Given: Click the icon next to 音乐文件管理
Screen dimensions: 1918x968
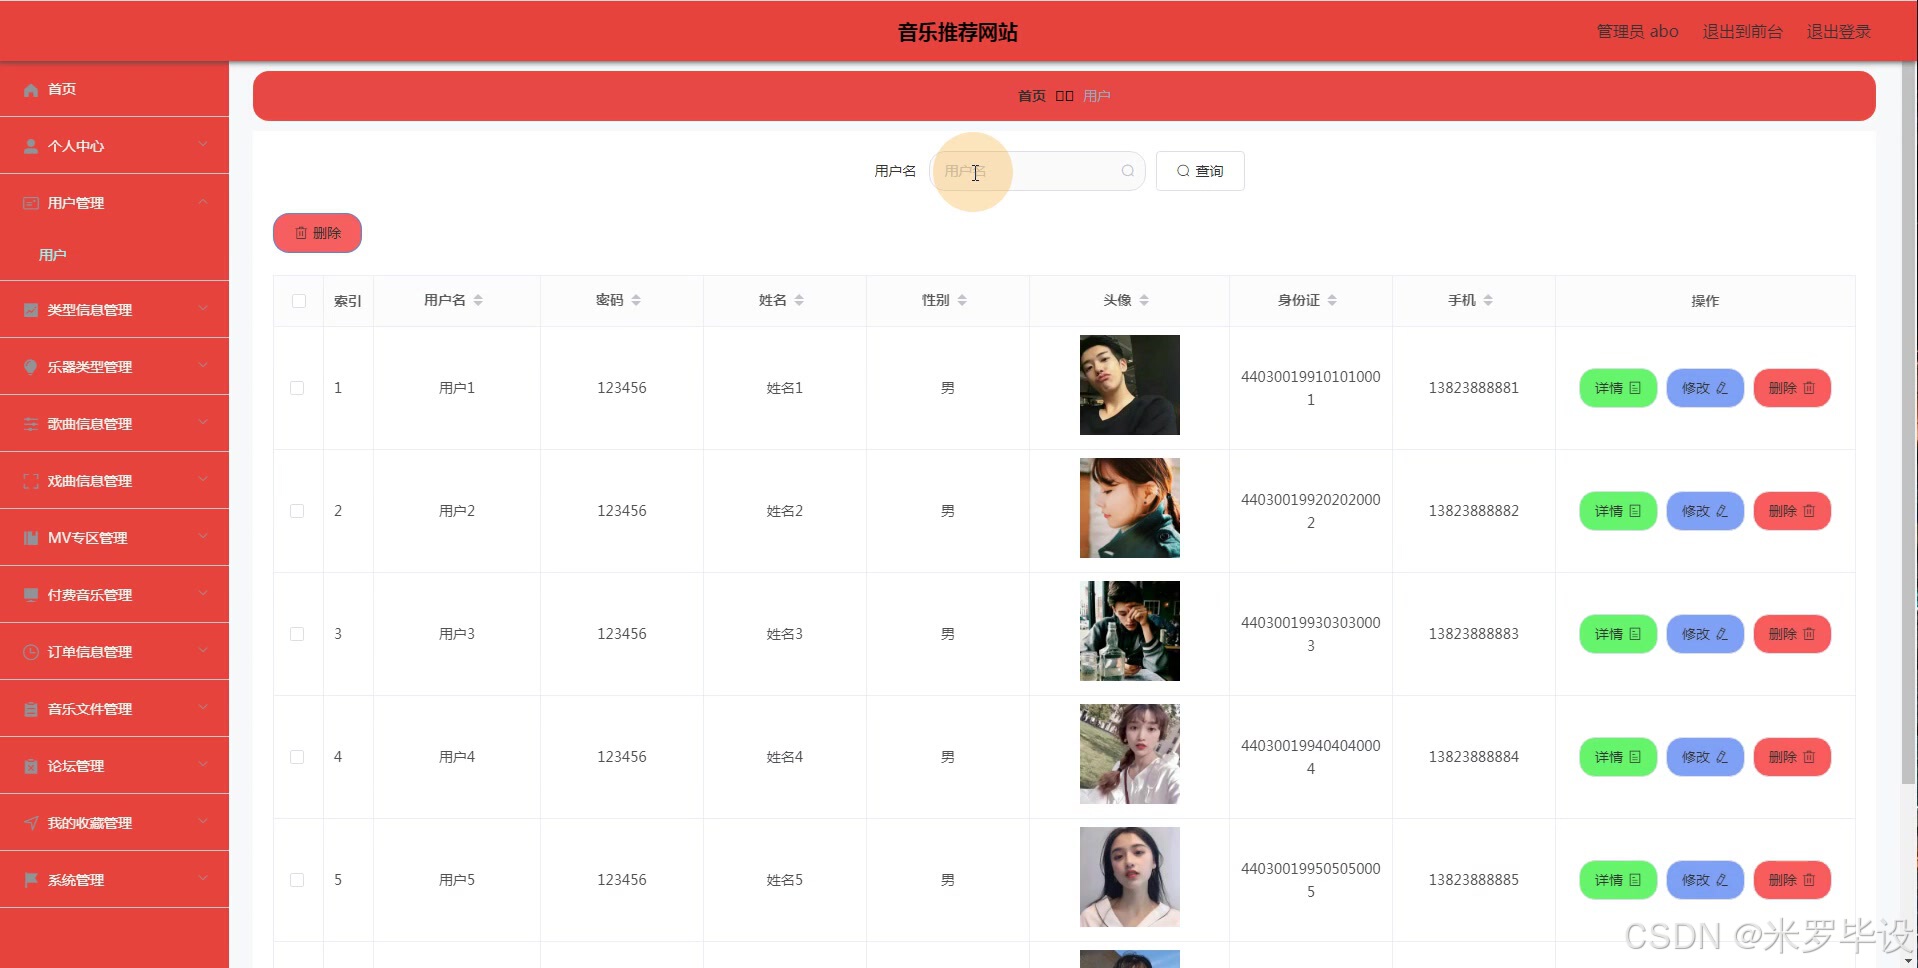Looking at the screenshot, I should (31, 709).
